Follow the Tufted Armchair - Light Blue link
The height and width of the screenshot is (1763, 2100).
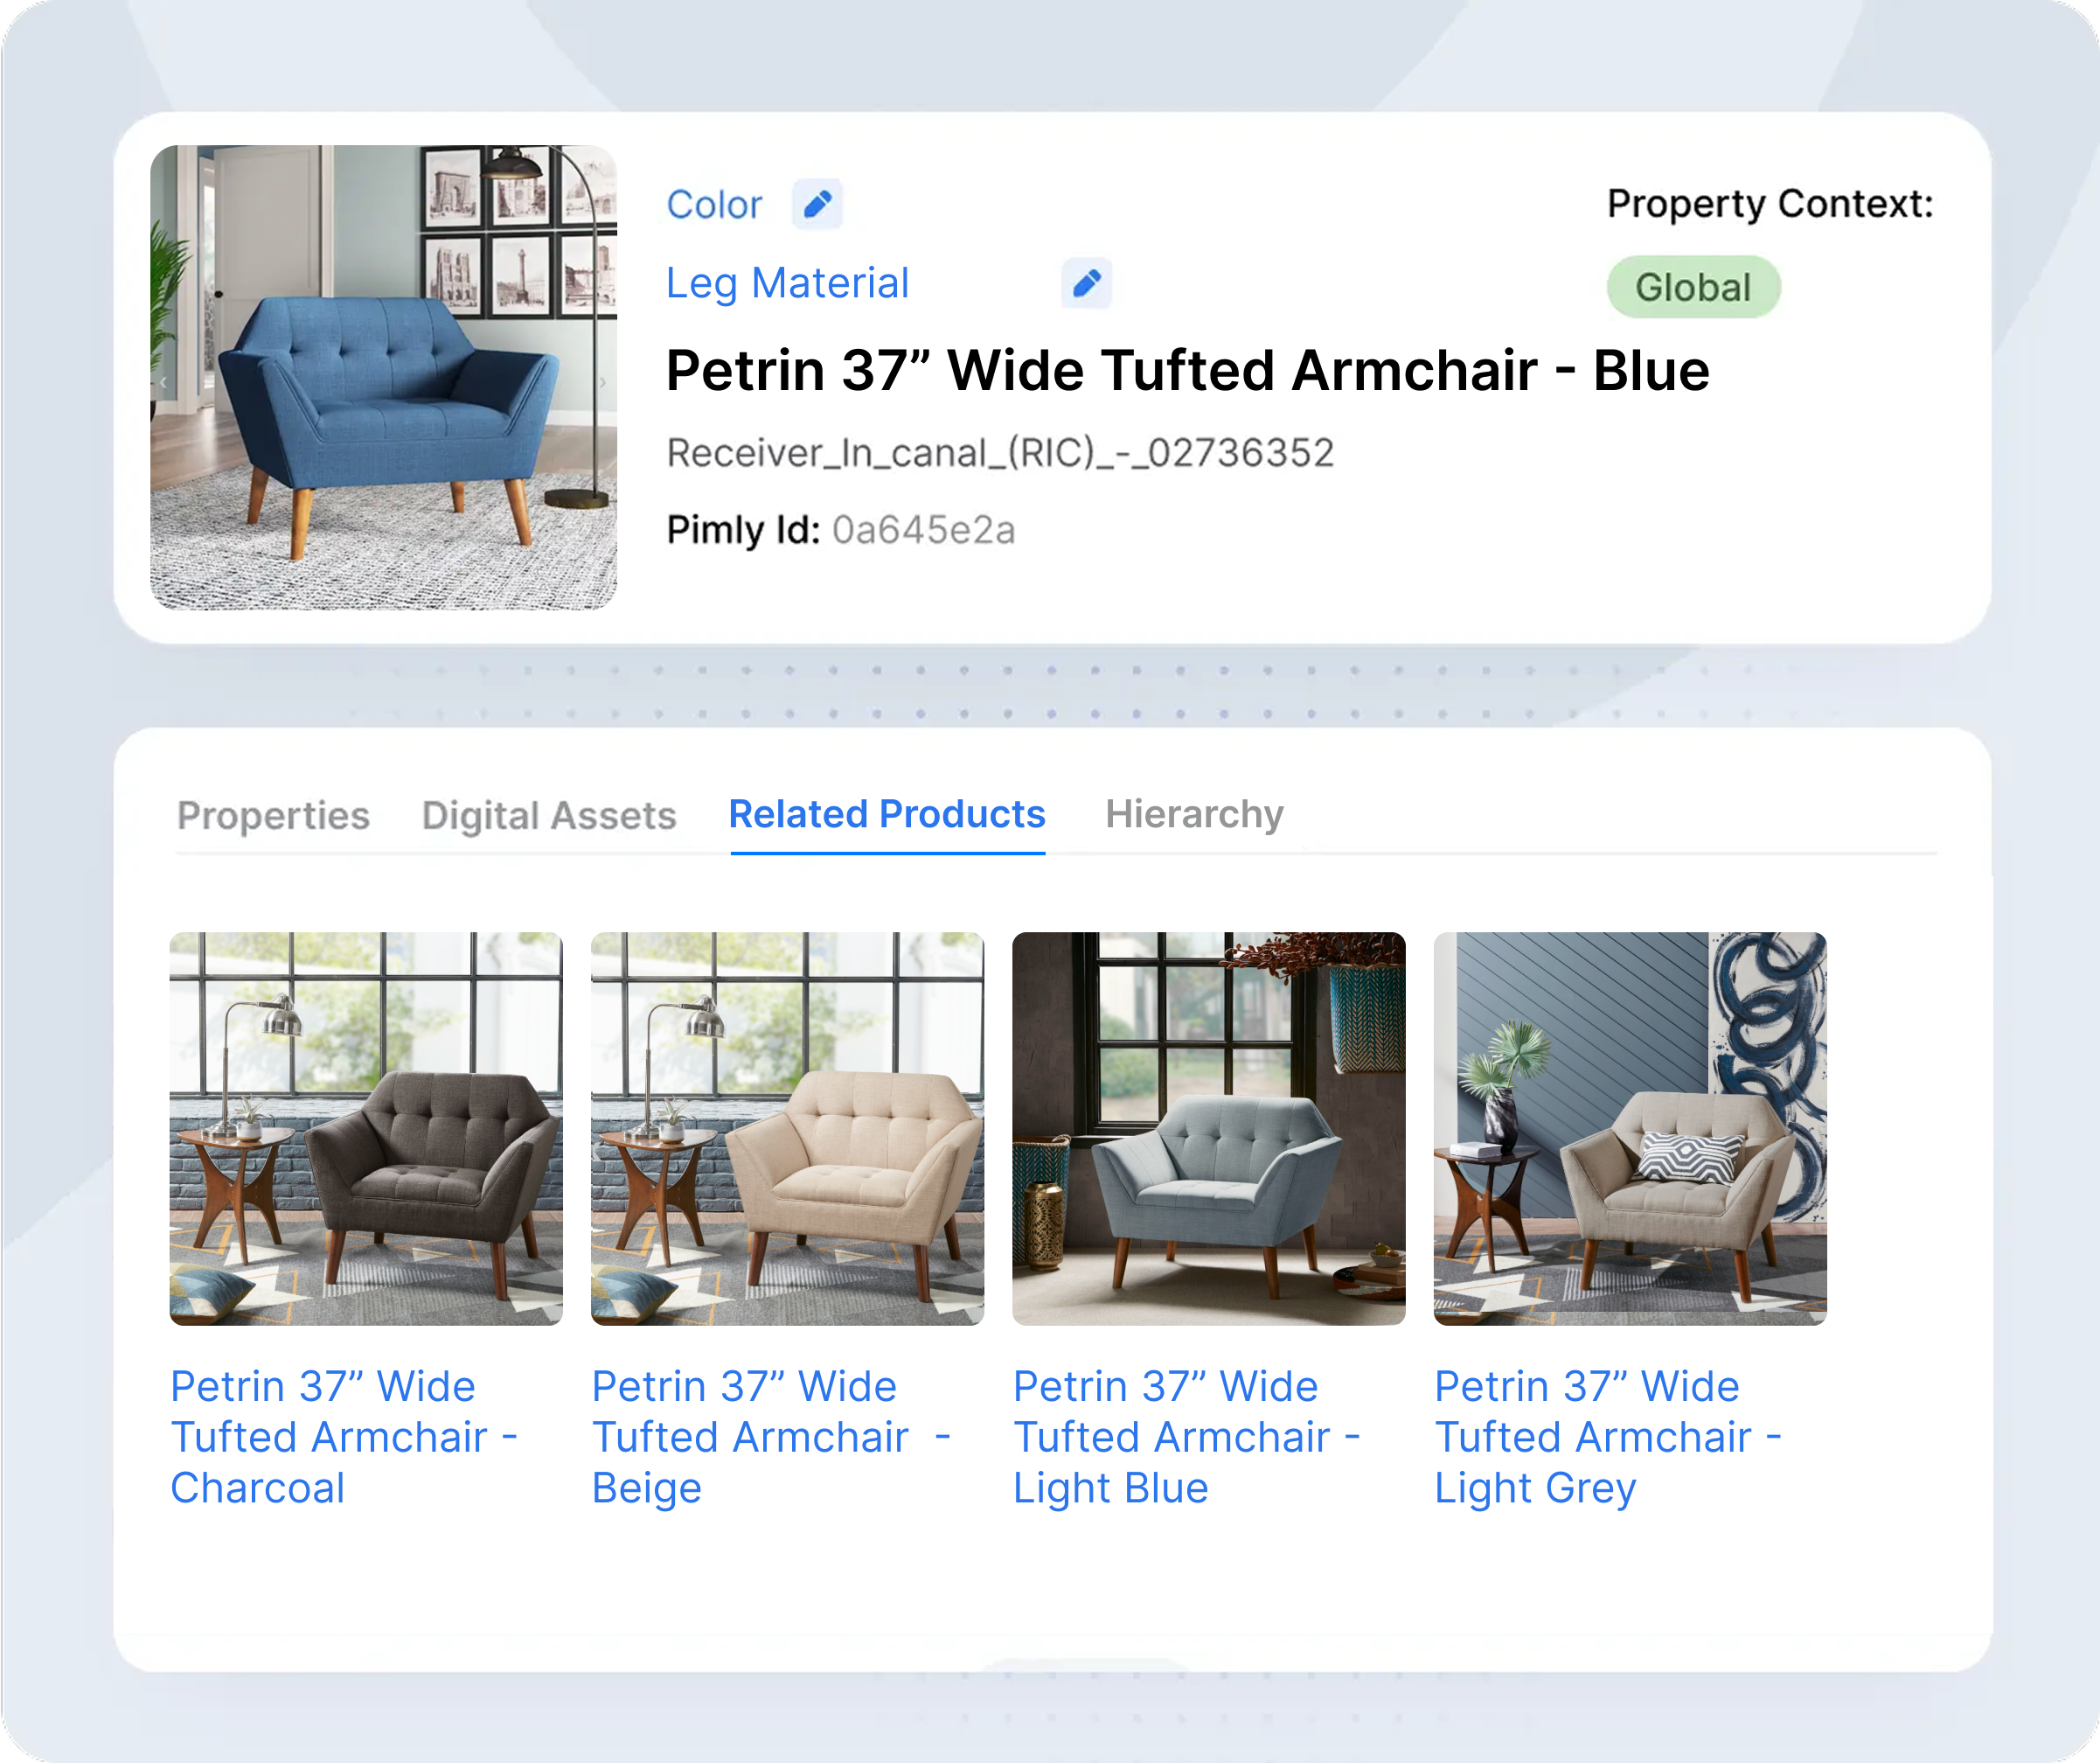(1187, 1438)
